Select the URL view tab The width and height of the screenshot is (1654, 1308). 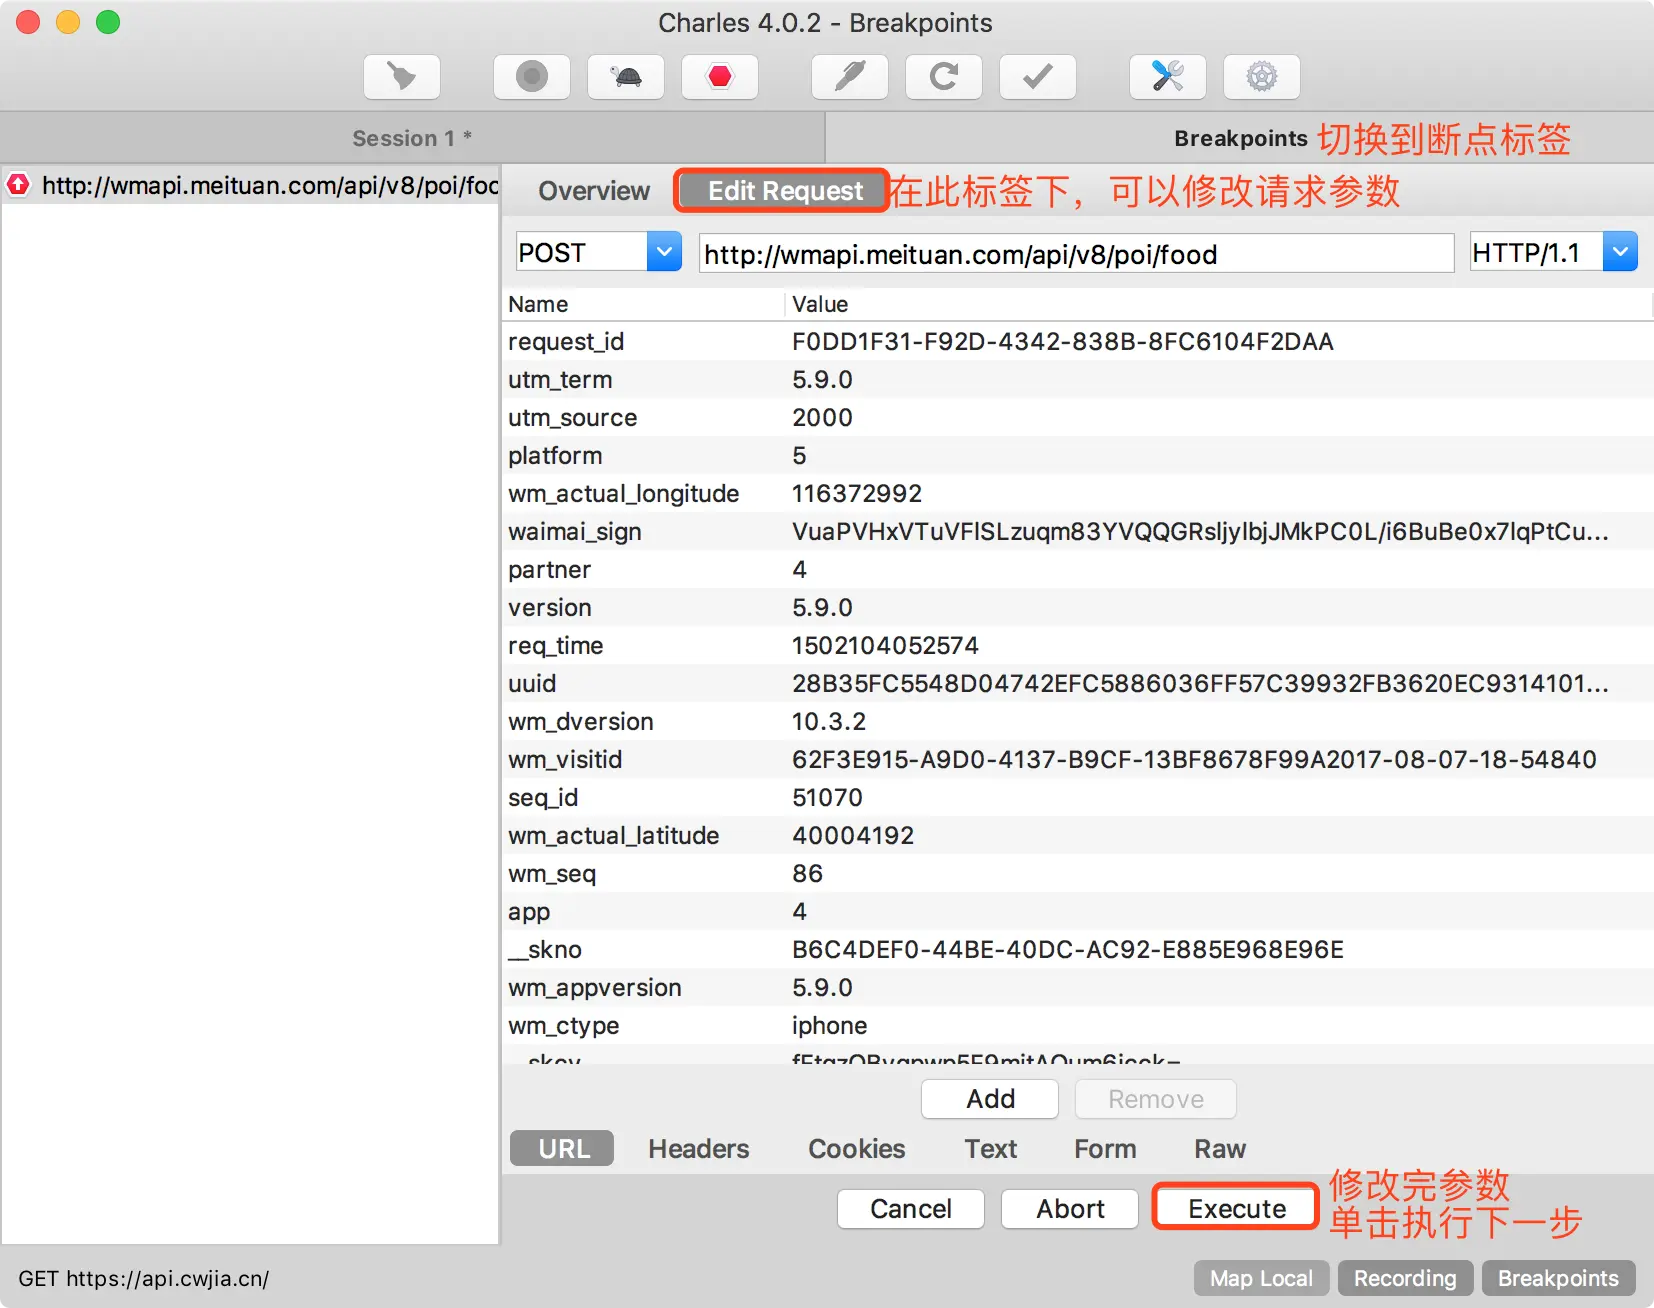pyautogui.click(x=564, y=1149)
